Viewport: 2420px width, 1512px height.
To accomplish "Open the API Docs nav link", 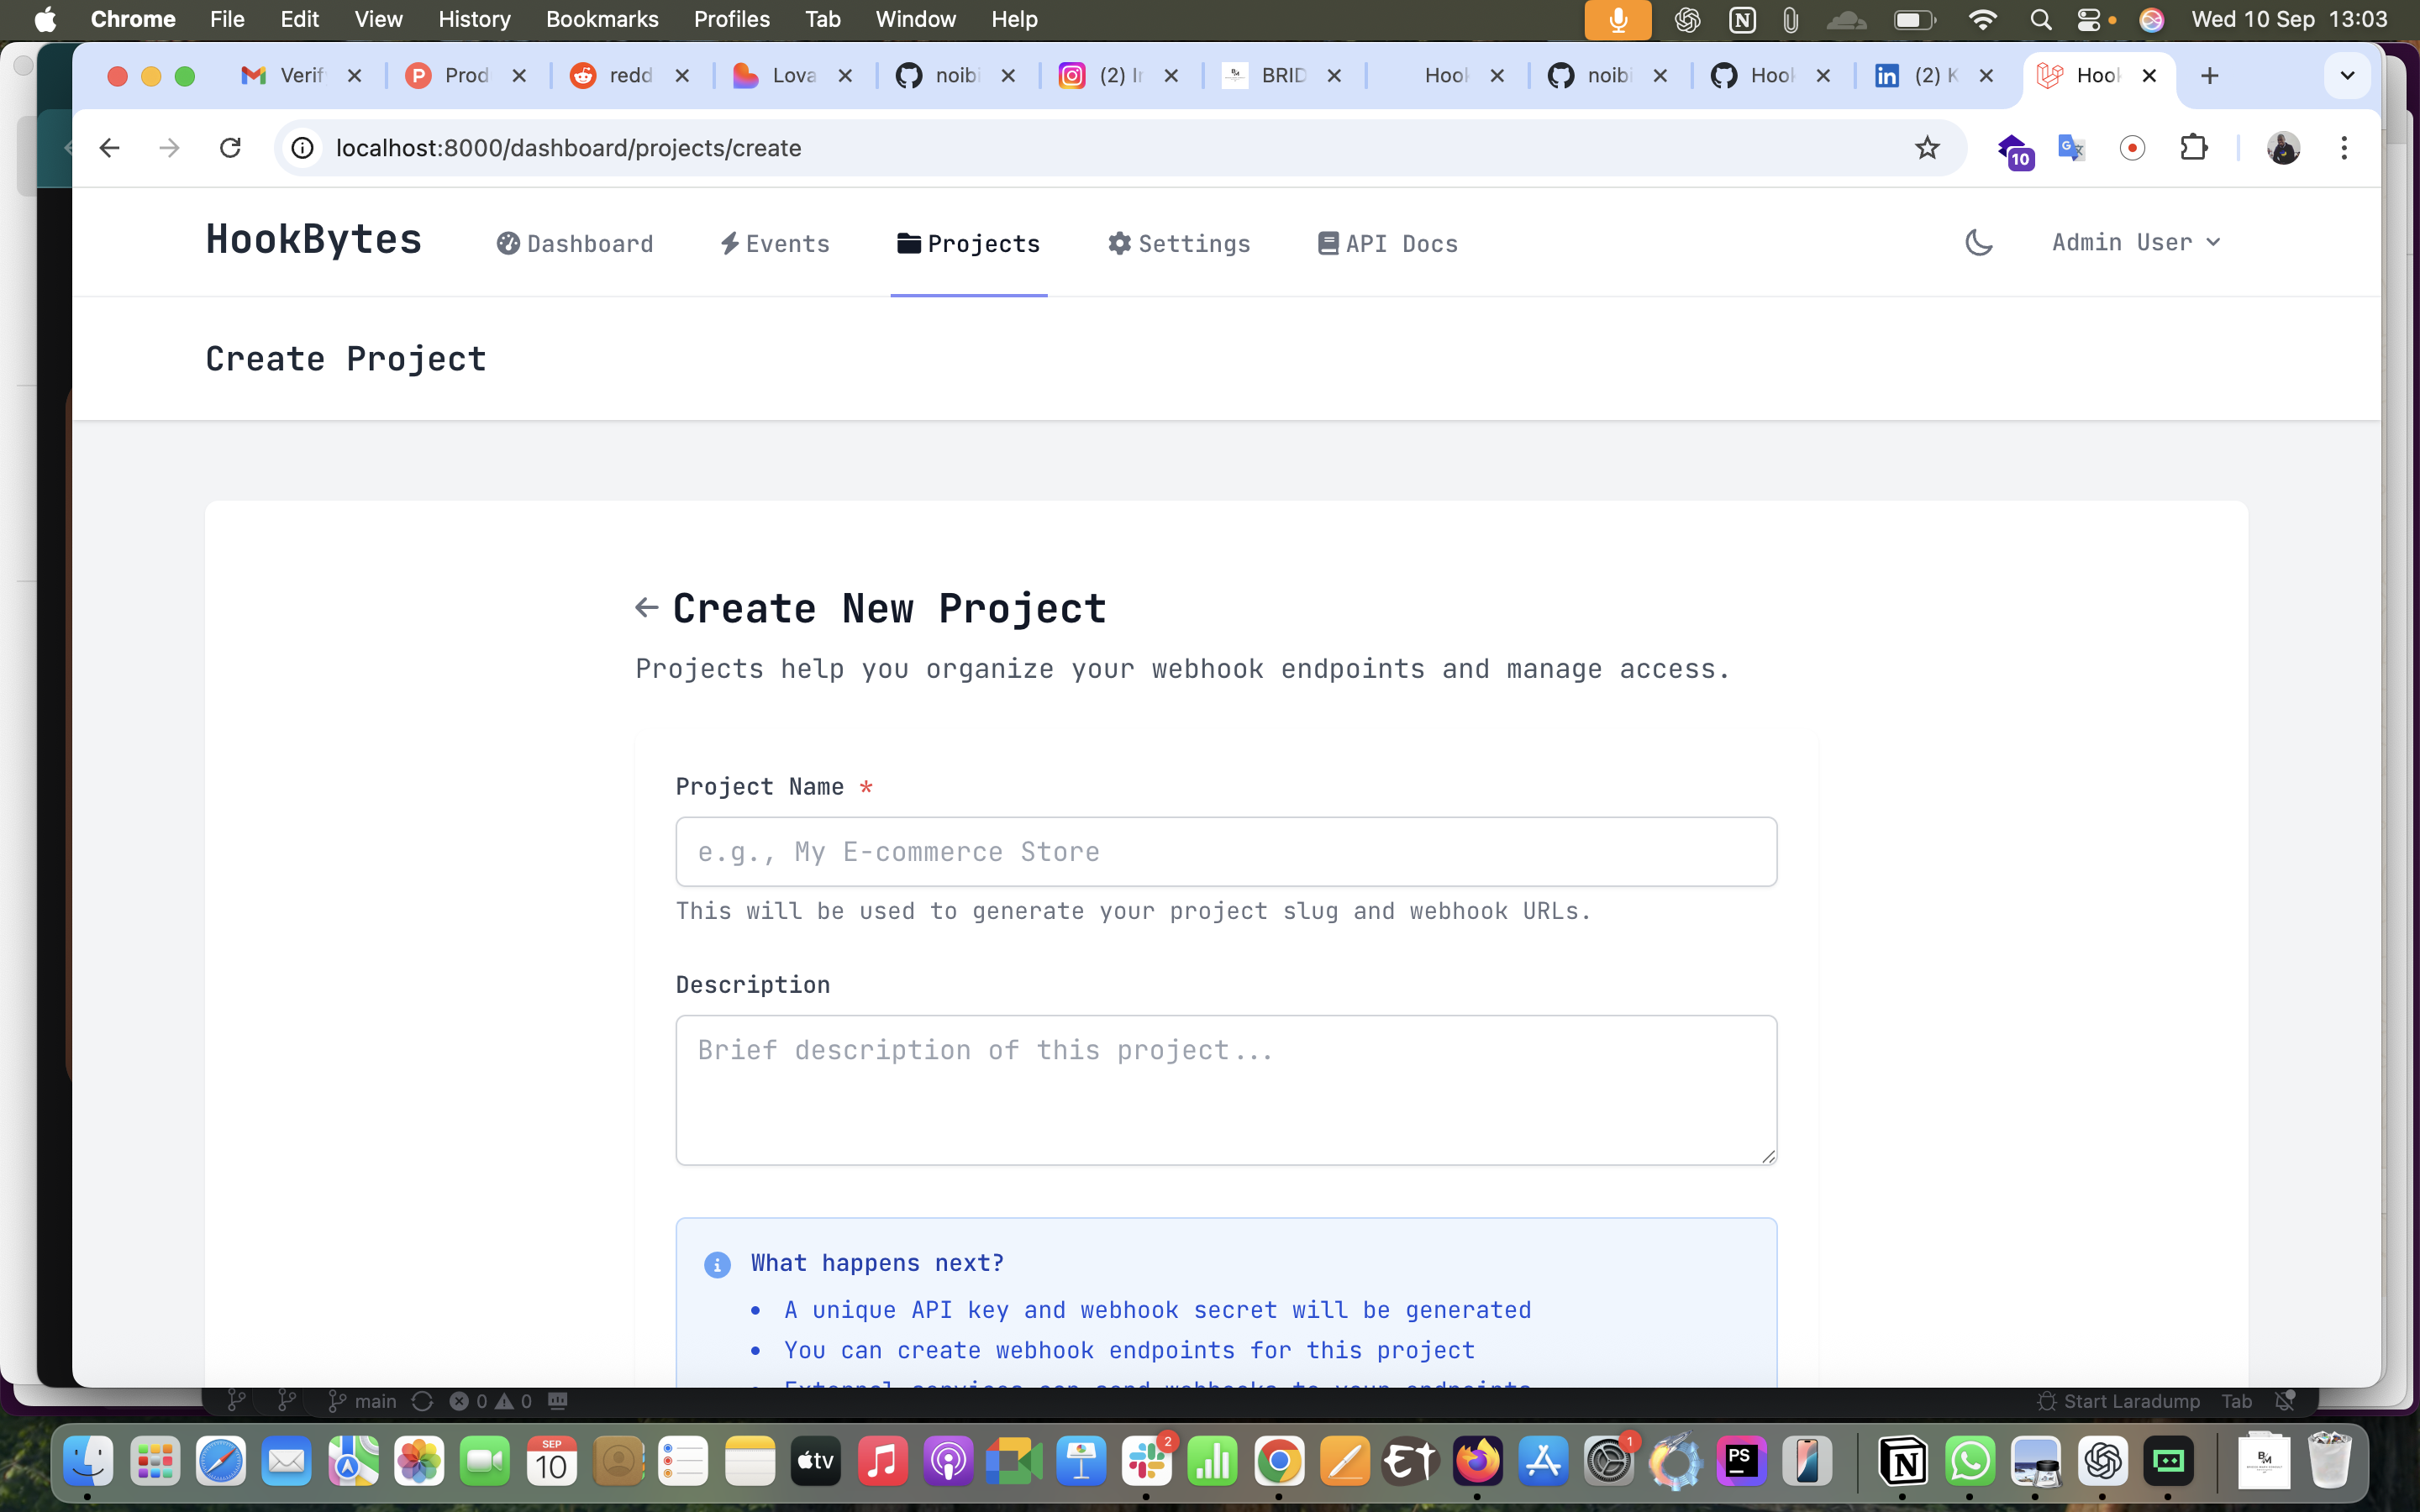I will (1388, 243).
